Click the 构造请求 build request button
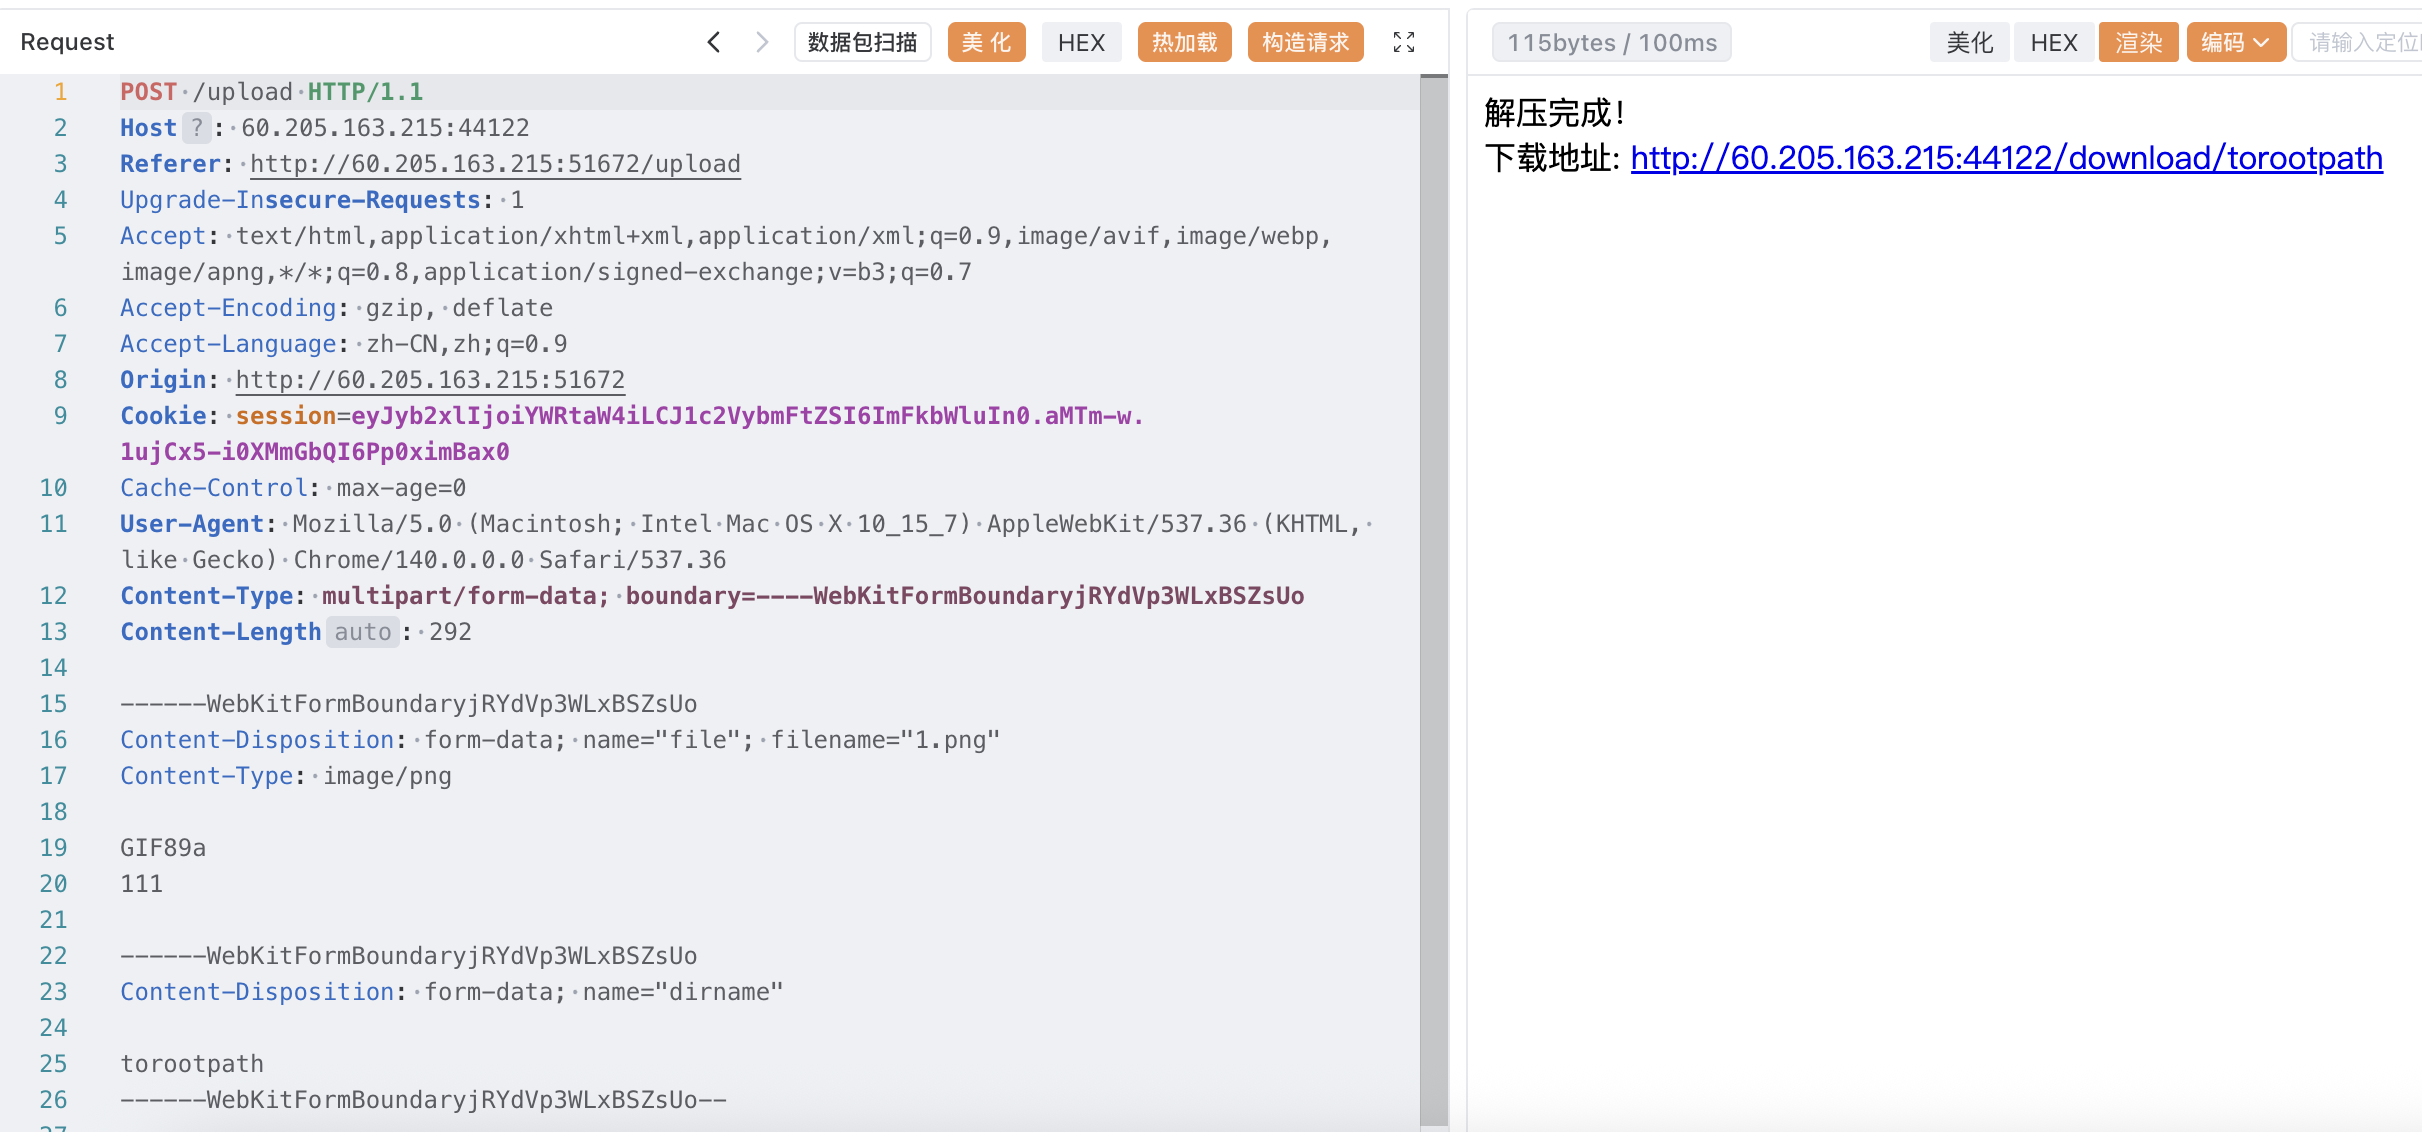The height and width of the screenshot is (1132, 2422). [1306, 42]
